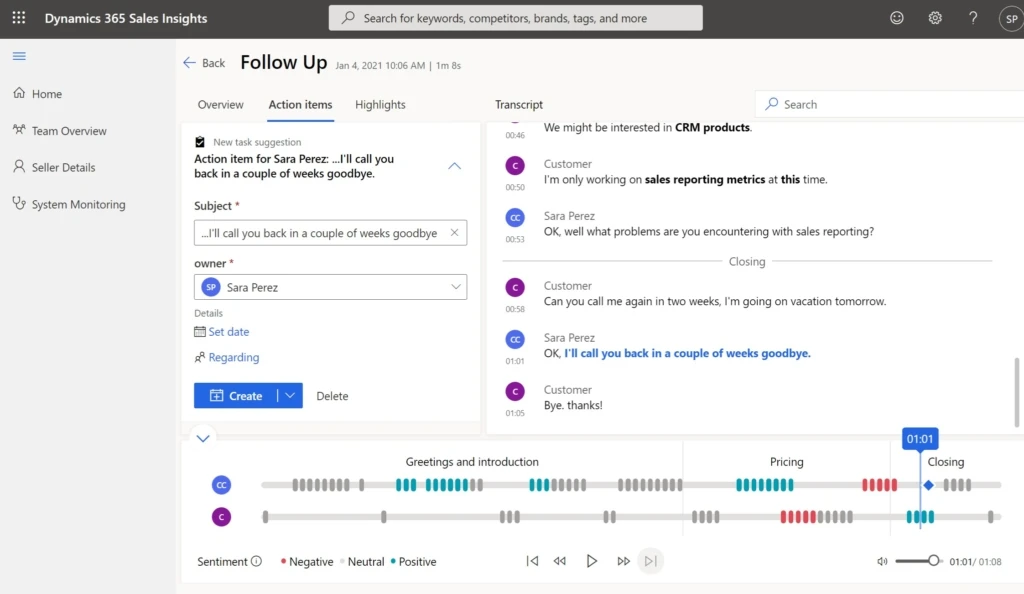Open the Home section in the sidebar
1024x594 pixels.
tap(44, 93)
